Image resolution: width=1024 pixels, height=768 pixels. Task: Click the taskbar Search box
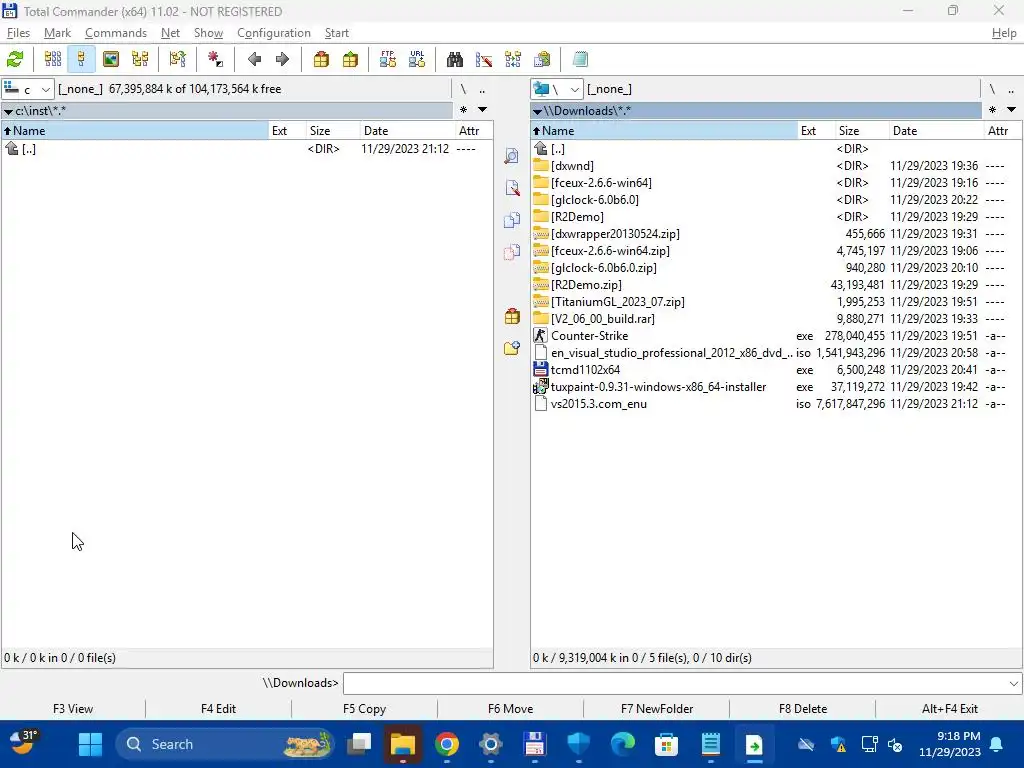(x=225, y=744)
